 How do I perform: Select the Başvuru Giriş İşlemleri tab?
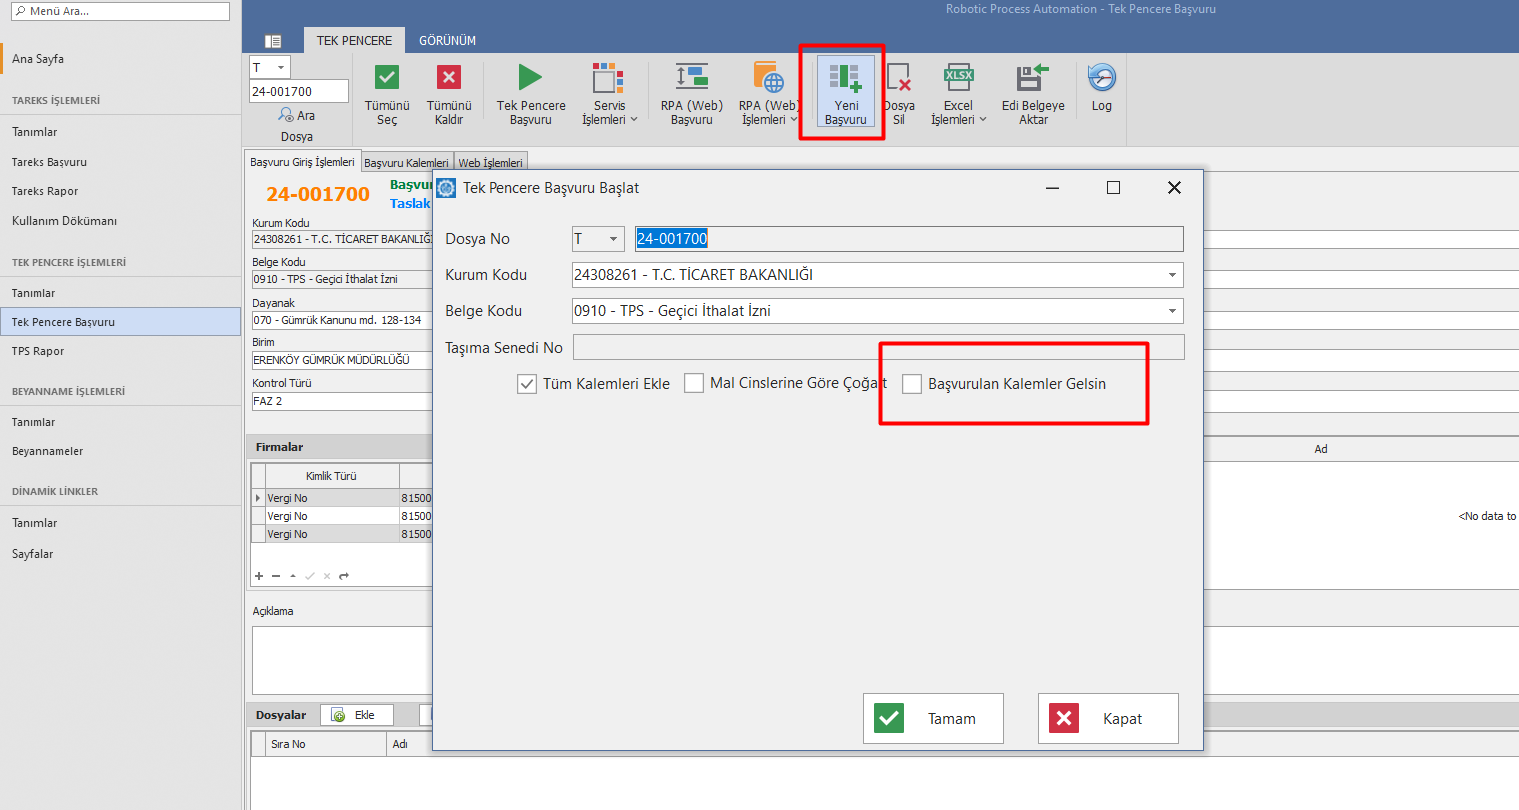coord(302,162)
